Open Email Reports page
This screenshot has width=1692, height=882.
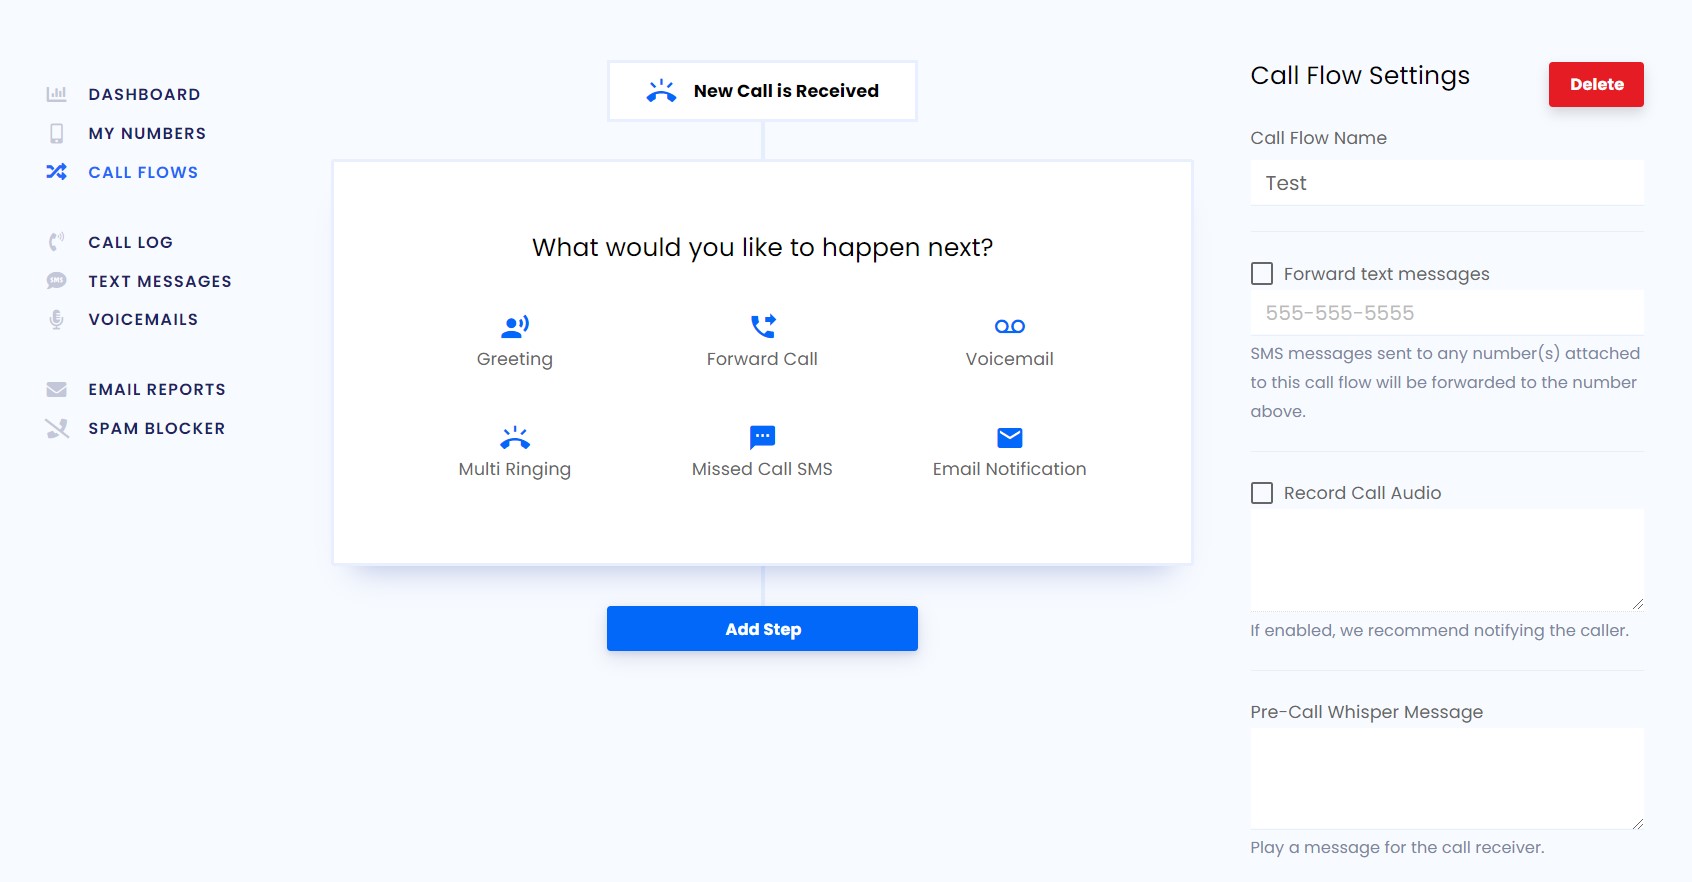coord(157,389)
